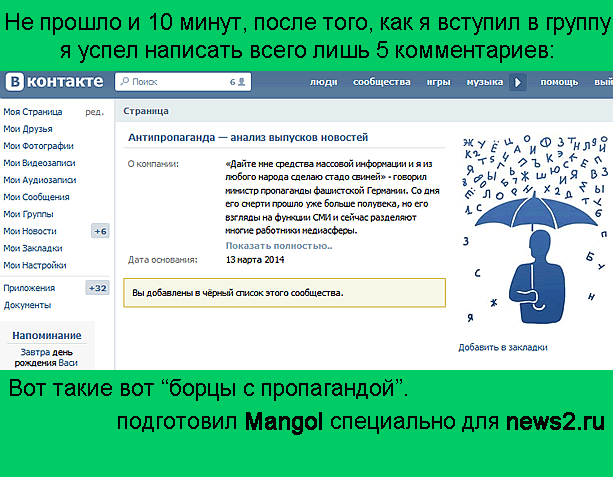Expand description with Показать полностью

point(279,246)
